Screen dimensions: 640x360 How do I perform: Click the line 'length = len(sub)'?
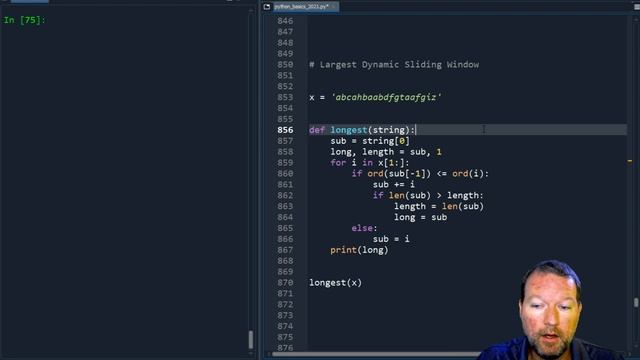tap(439, 207)
